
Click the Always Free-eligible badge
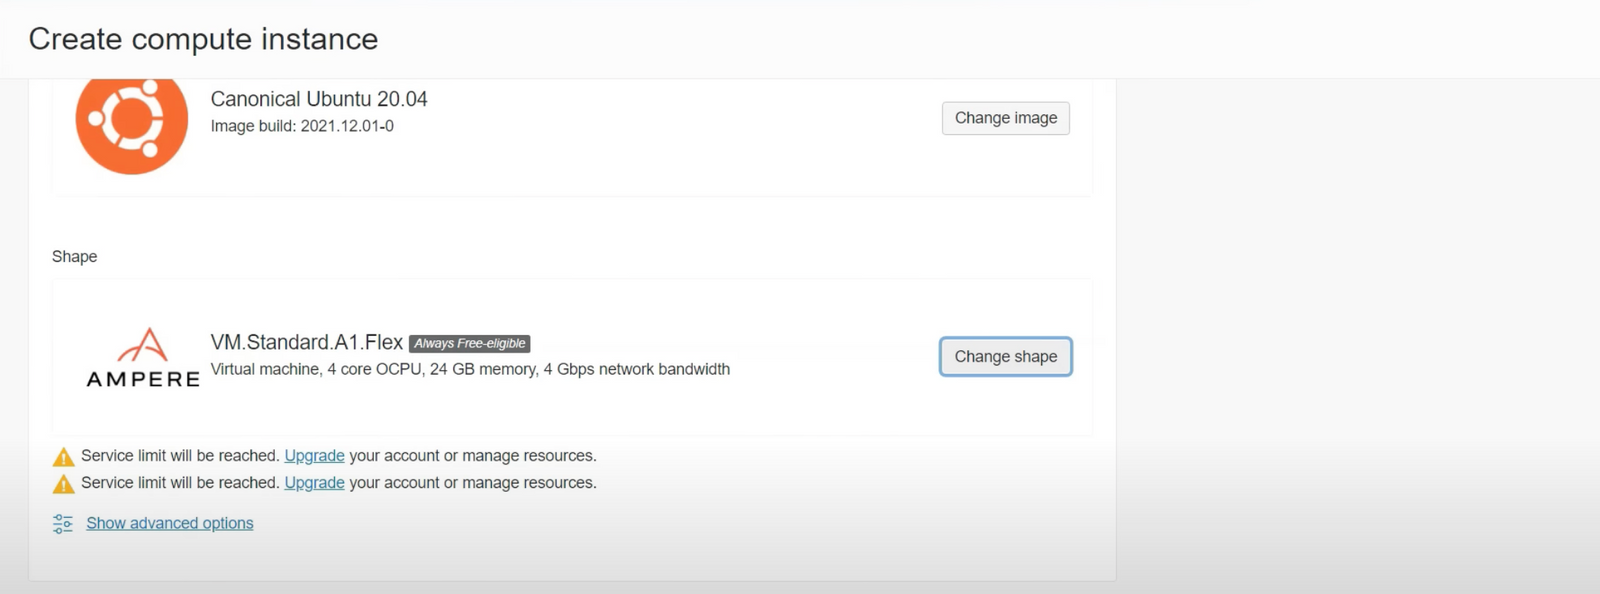click(x=469, y=343)
